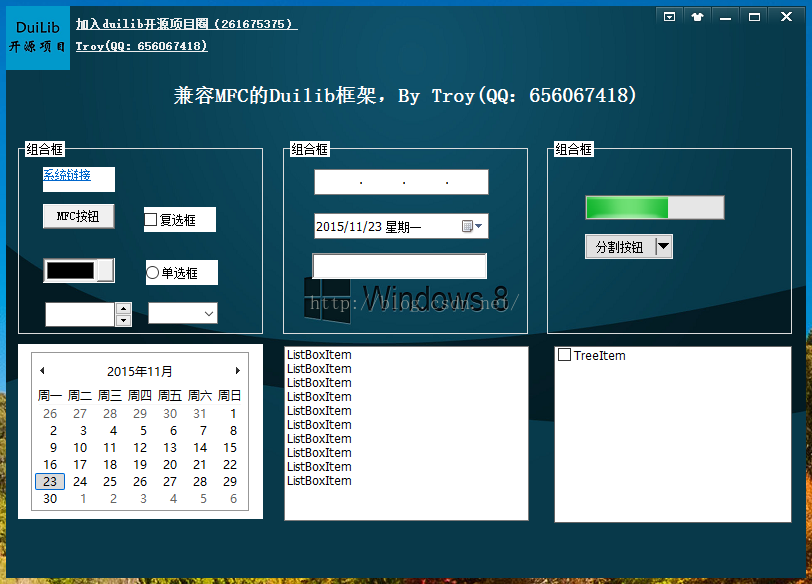Open the date picker calendar icon

coord(471,227)
